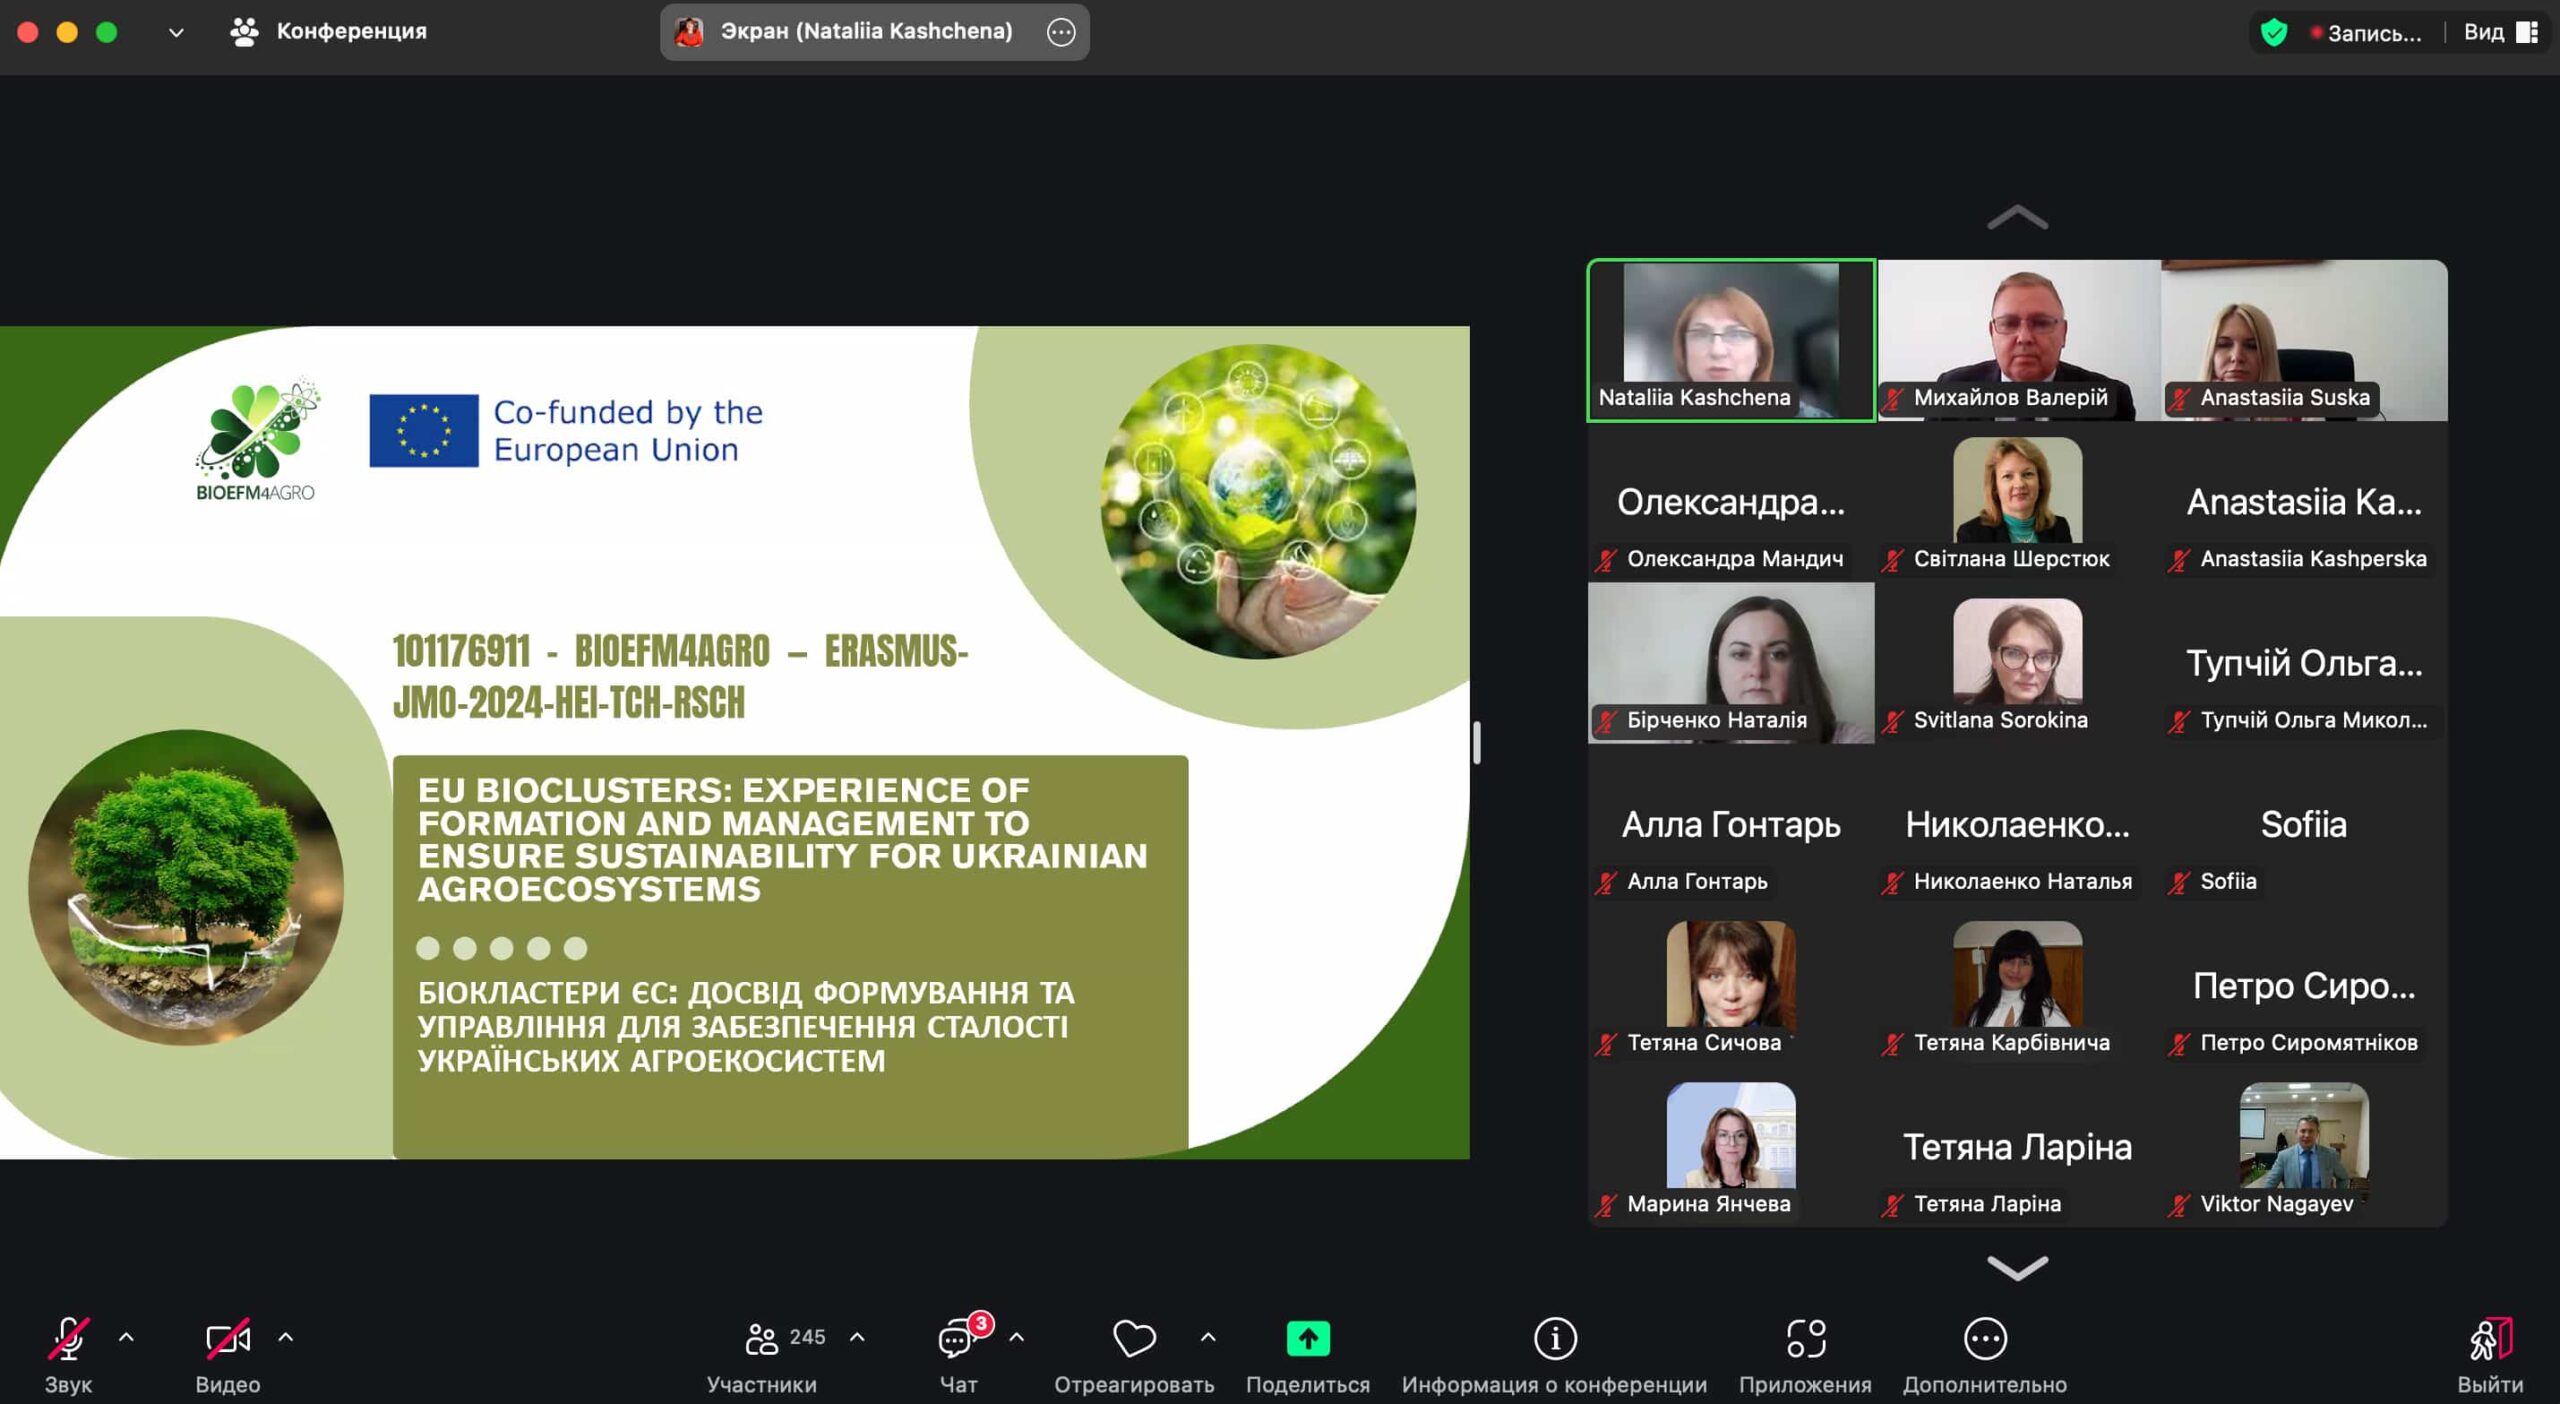Toggle the microphone (Звук) button
Image resolution: width=2560 pixels, height=1404 pixels.
coord(68,1355)
